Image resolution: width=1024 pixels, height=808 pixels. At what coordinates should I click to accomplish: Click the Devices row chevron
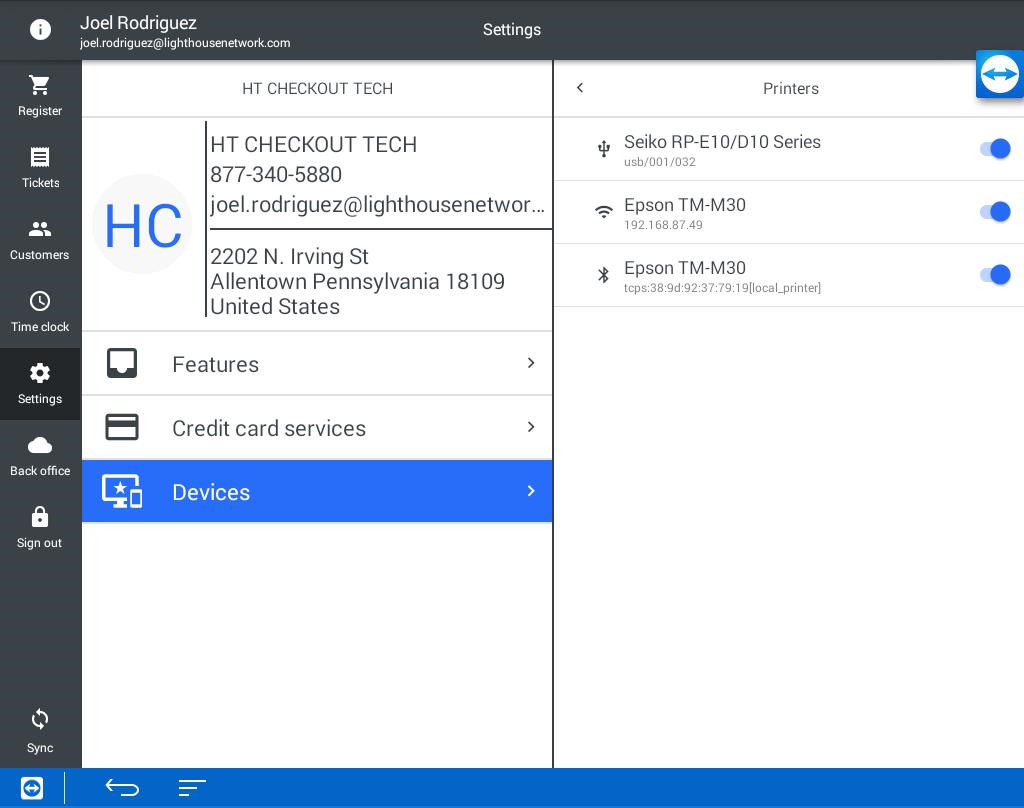coord(531,491)
